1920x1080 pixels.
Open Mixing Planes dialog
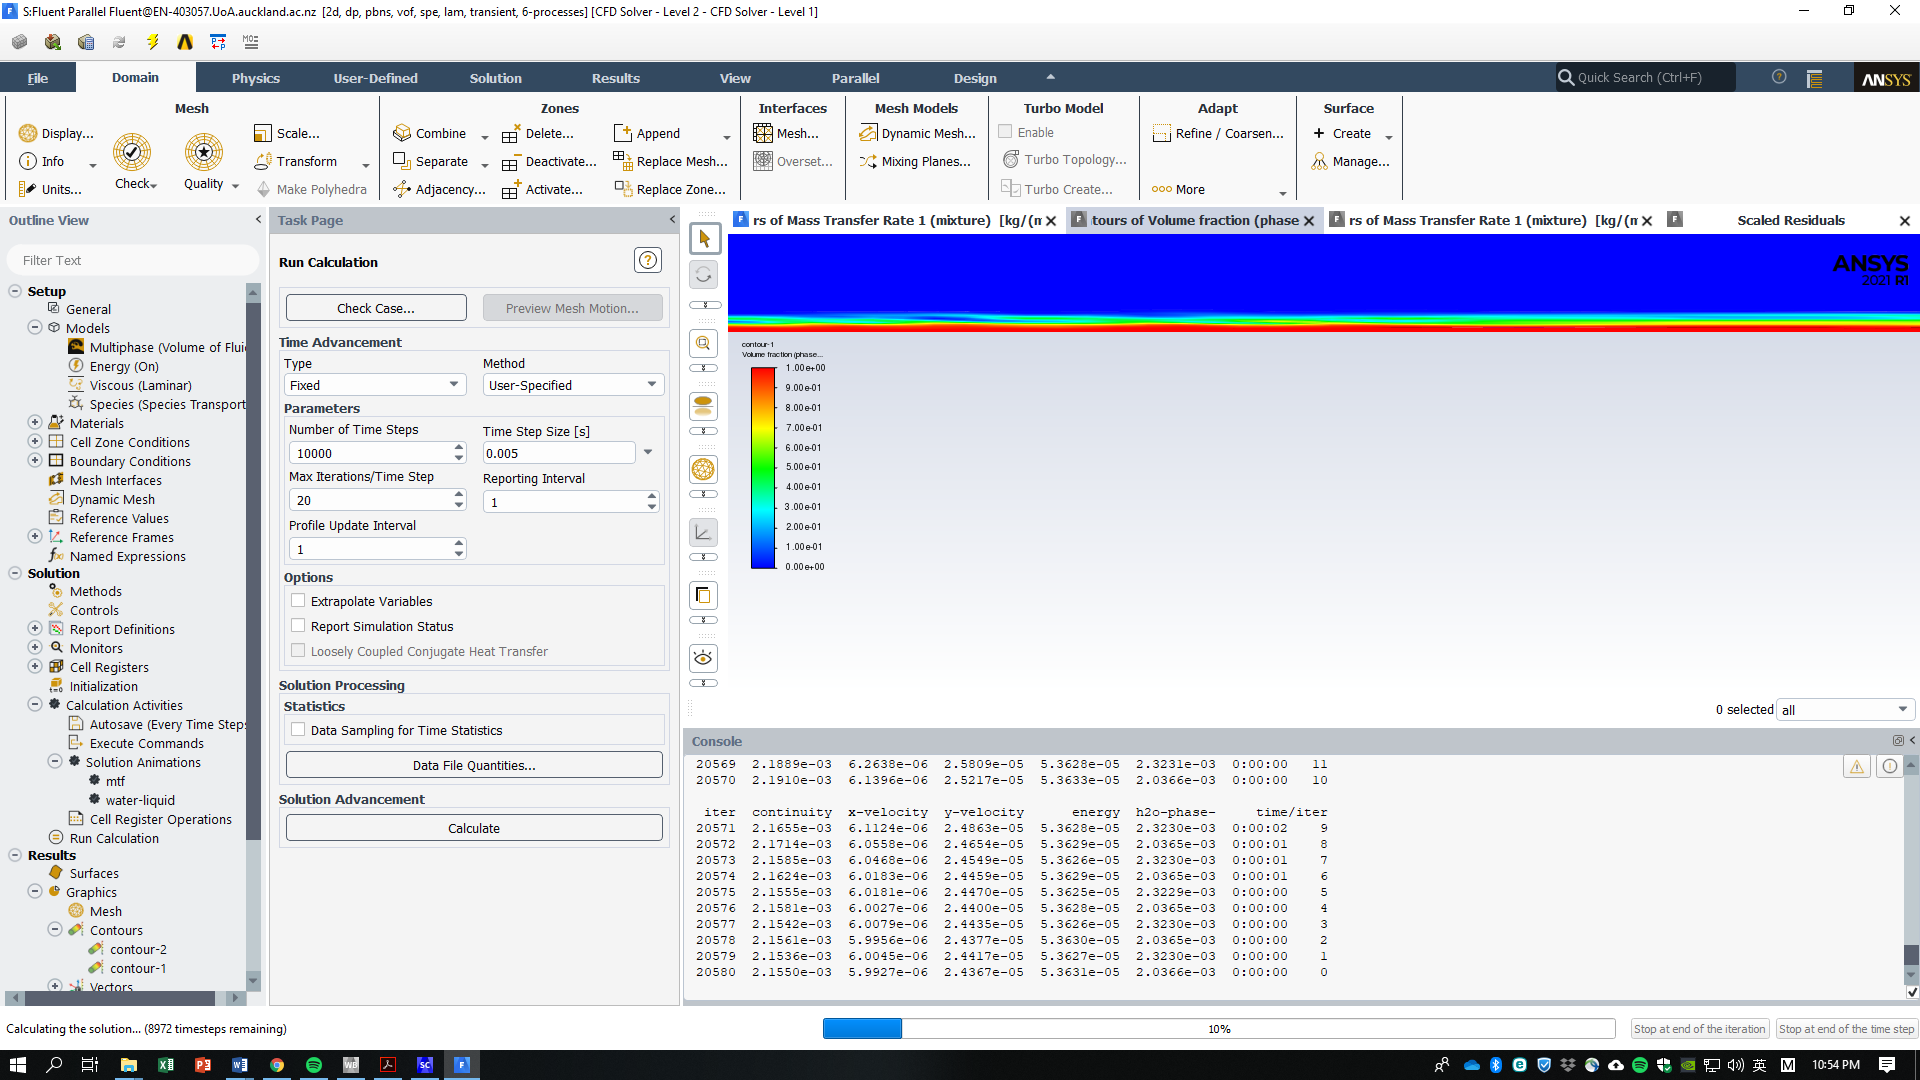(x=914, y=161)
